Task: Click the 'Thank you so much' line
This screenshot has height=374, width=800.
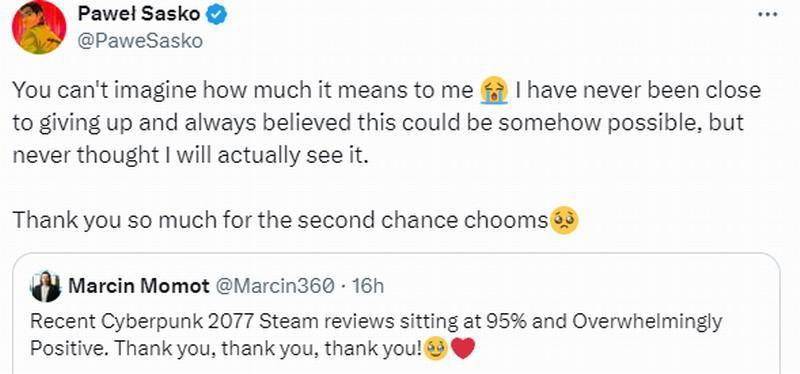Action: [x=280, y=221]
